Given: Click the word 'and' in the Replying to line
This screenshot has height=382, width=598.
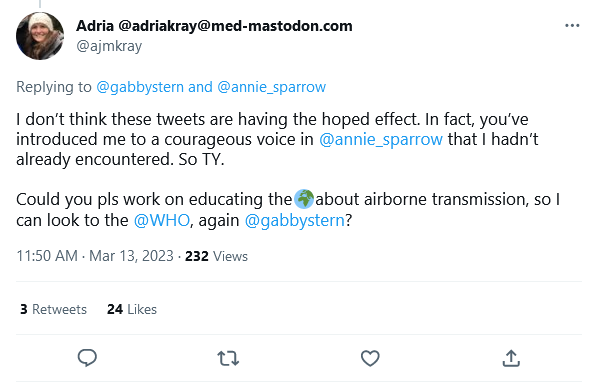Looking at the screenshot, I should [200, 87].
